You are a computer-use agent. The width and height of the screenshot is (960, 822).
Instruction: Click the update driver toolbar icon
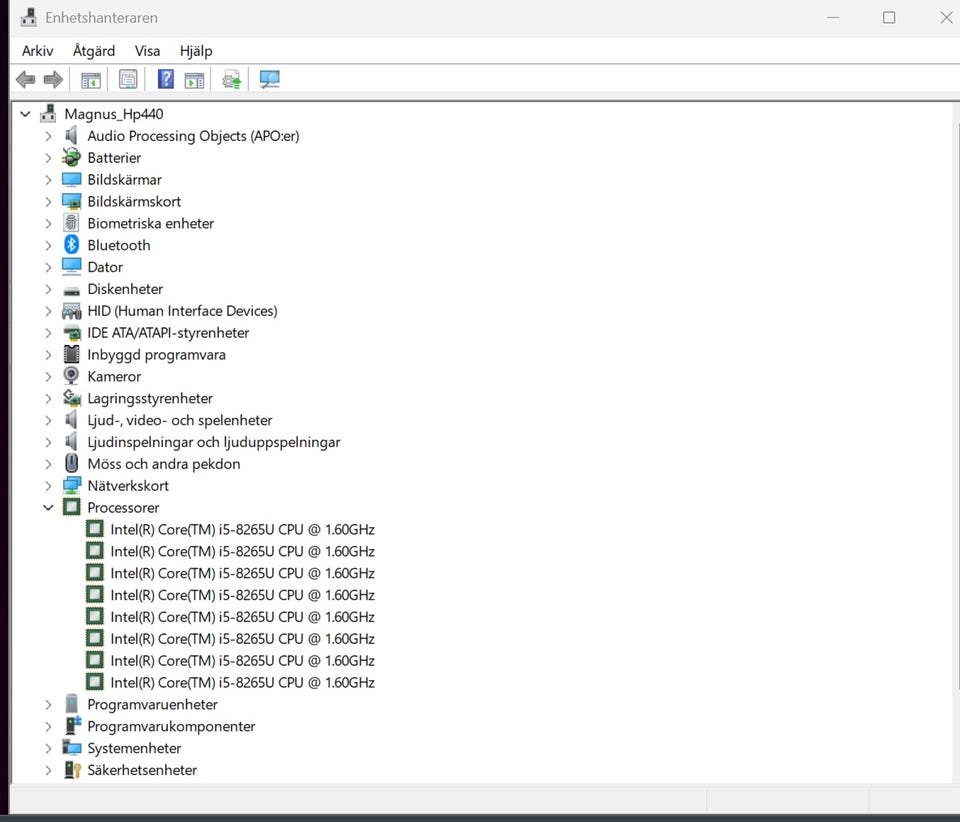tap(231, 80)
